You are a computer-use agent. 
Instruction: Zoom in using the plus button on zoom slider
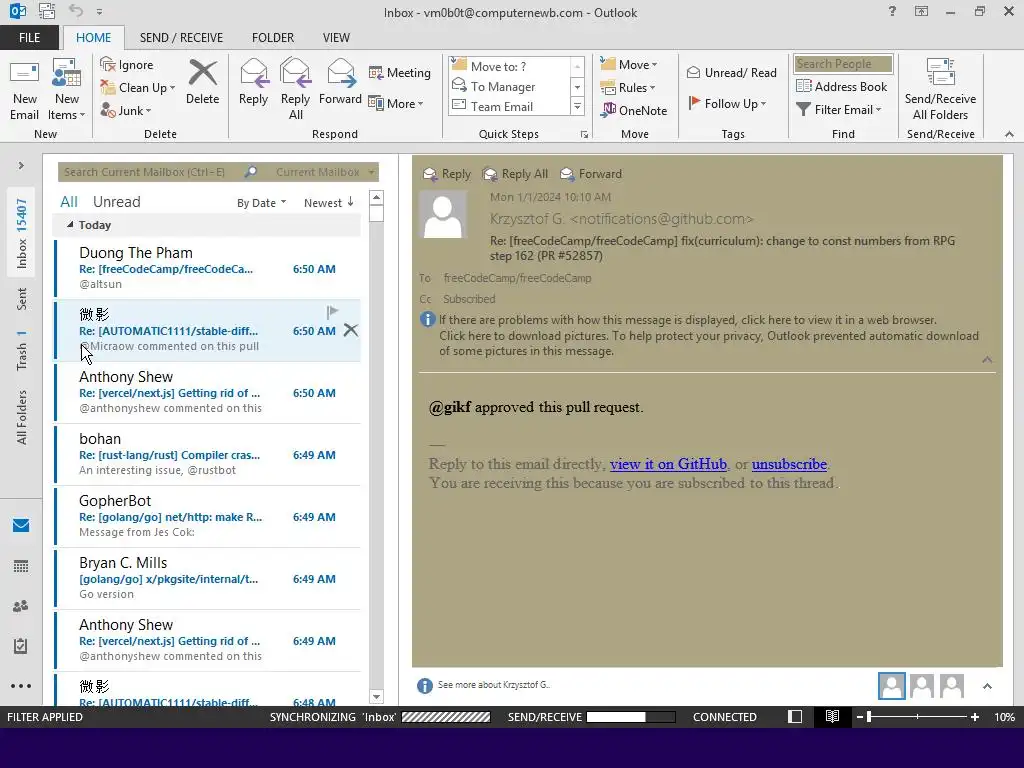[x=974, y=717]
